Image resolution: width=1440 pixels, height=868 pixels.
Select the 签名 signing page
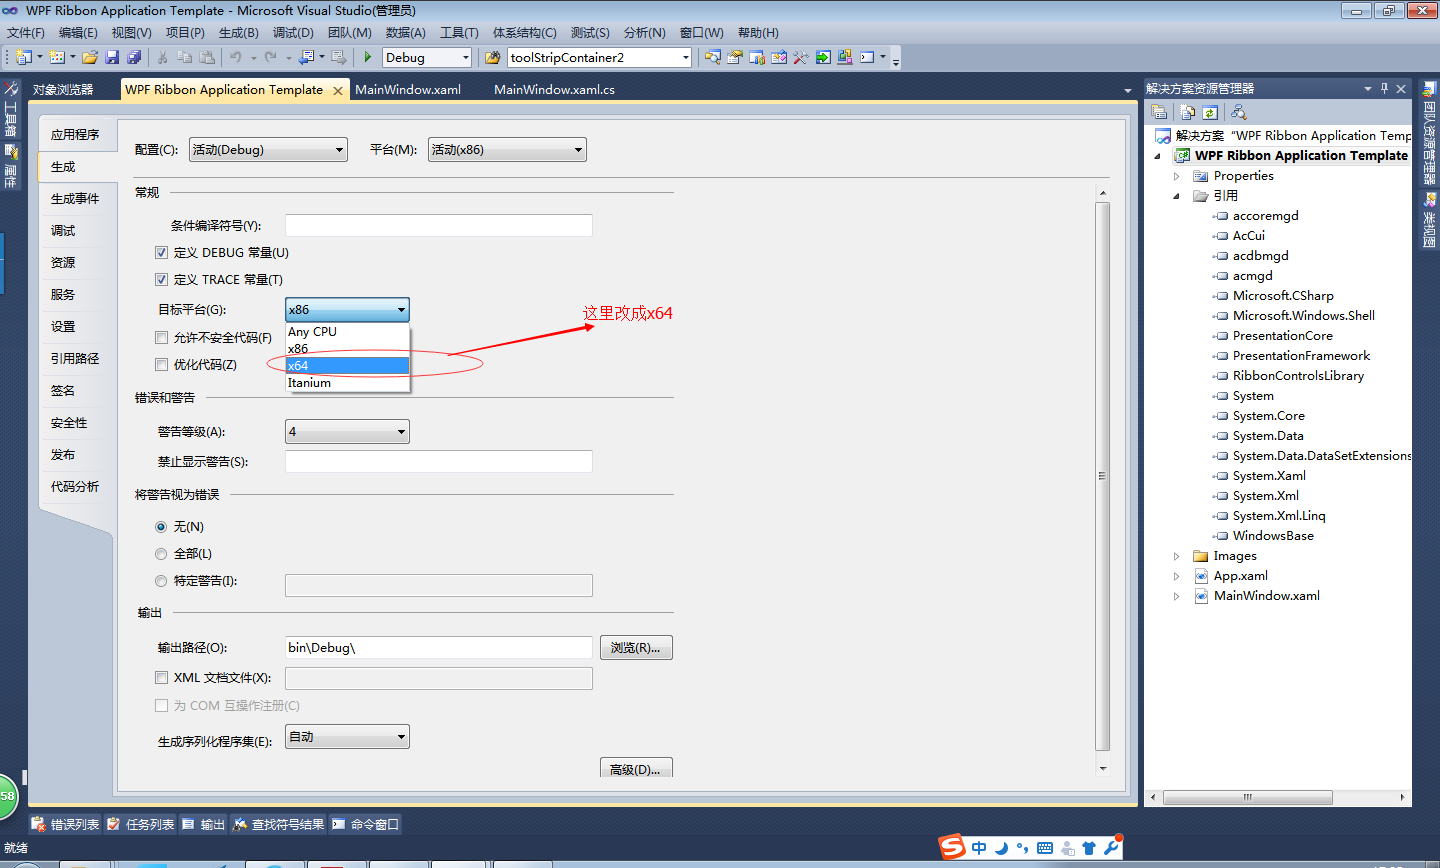[63, 391]
